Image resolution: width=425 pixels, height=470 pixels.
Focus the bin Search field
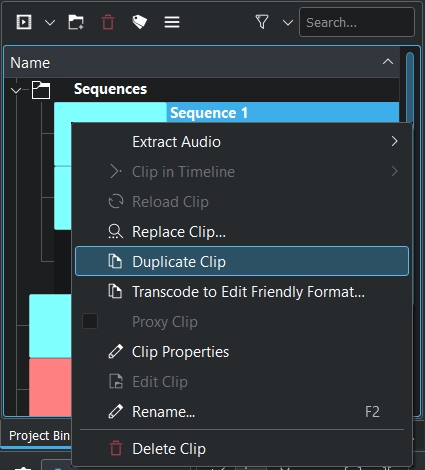click(357, 22)
